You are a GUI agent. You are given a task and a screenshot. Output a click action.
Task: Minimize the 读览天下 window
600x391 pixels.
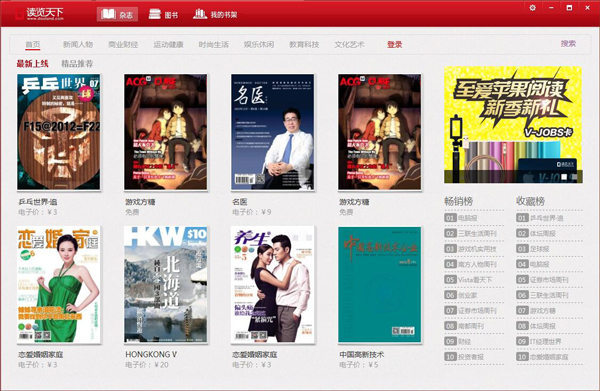pos(551,8)
